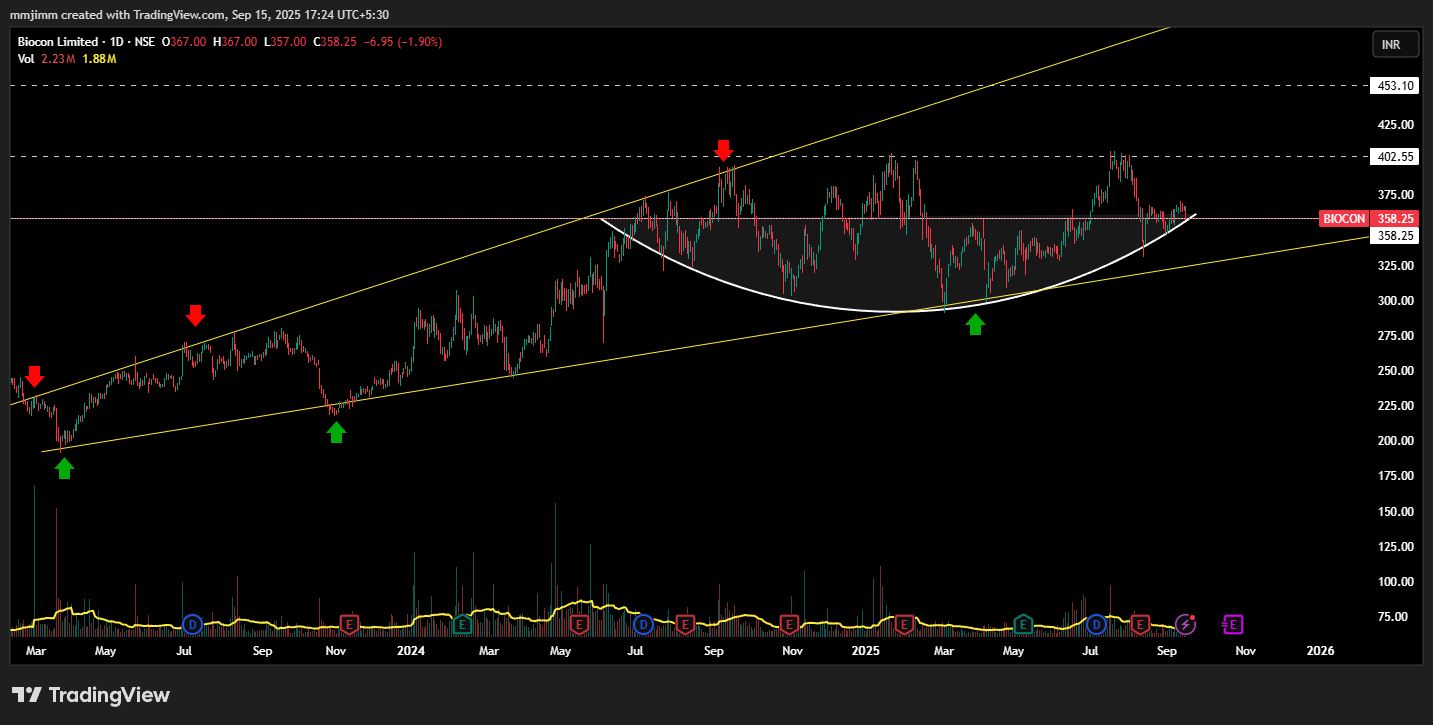
Task: Click the dividend marker at July 2024
Action: point(643,624)
